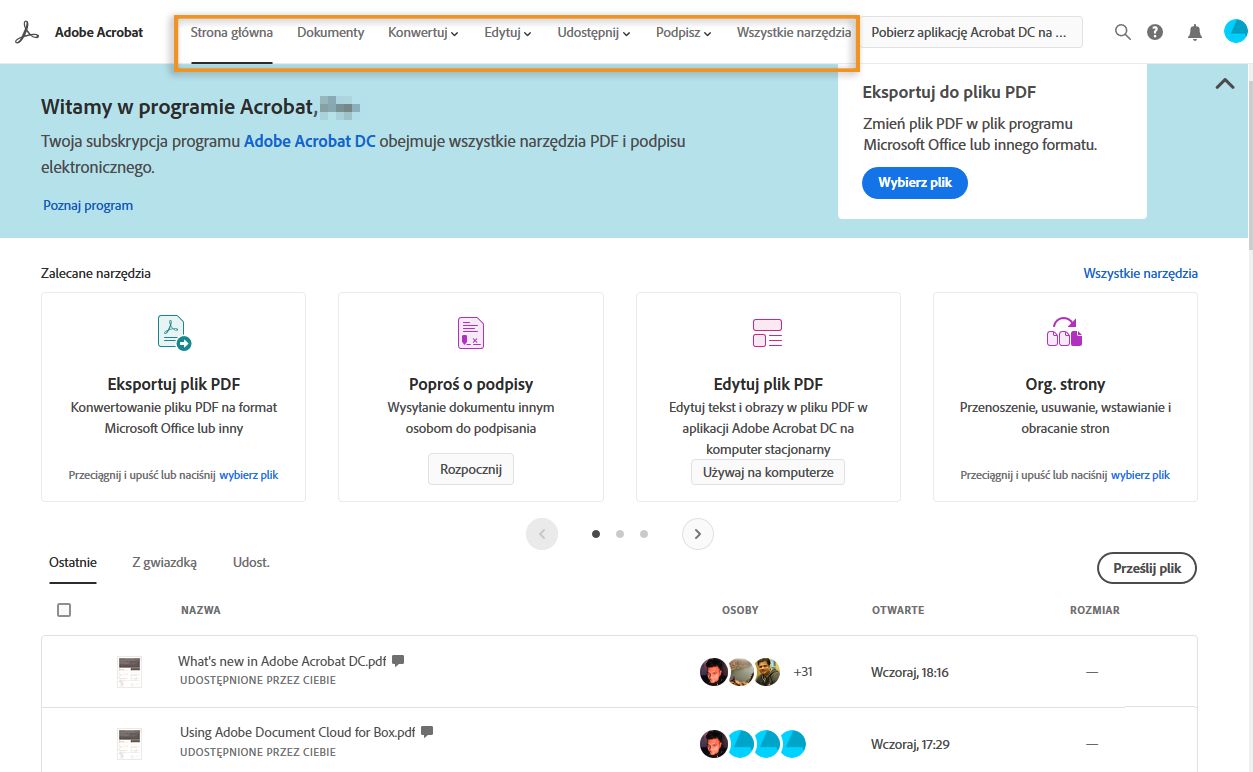Open Wszystkie narzędzia link above tool cards
This screenshot has width=1253, height=772.
point(1140,273)
